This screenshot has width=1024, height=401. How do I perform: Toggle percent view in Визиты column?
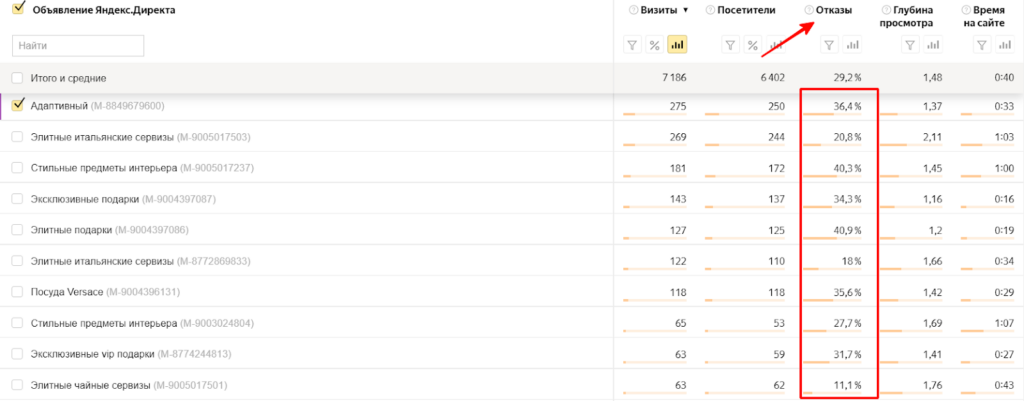[x=654, y=45]
